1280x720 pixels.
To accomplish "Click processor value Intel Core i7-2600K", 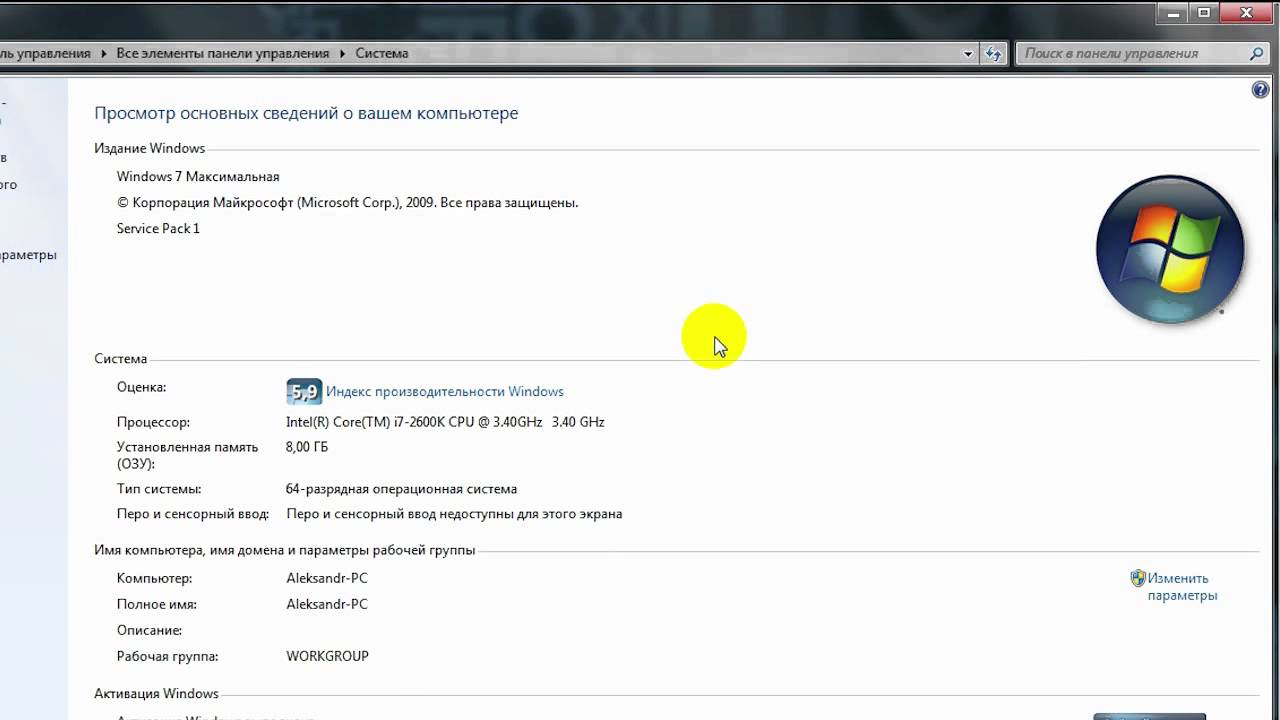I will click(x=445, y=422).
